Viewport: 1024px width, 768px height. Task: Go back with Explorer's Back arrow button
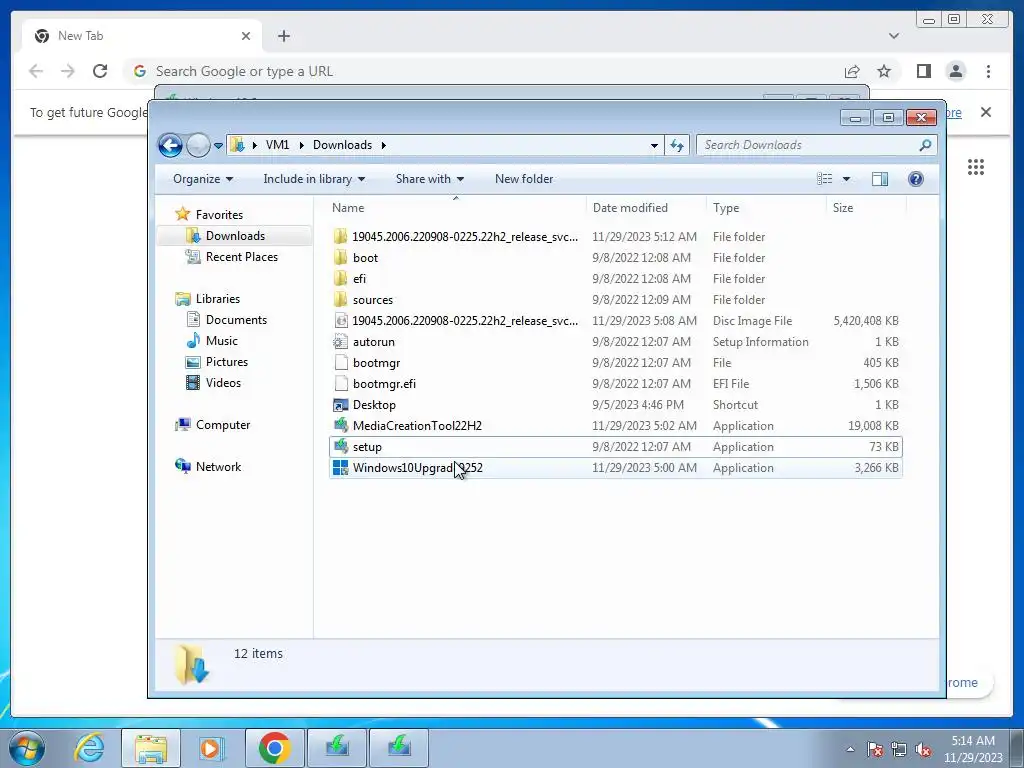[170, 145]
